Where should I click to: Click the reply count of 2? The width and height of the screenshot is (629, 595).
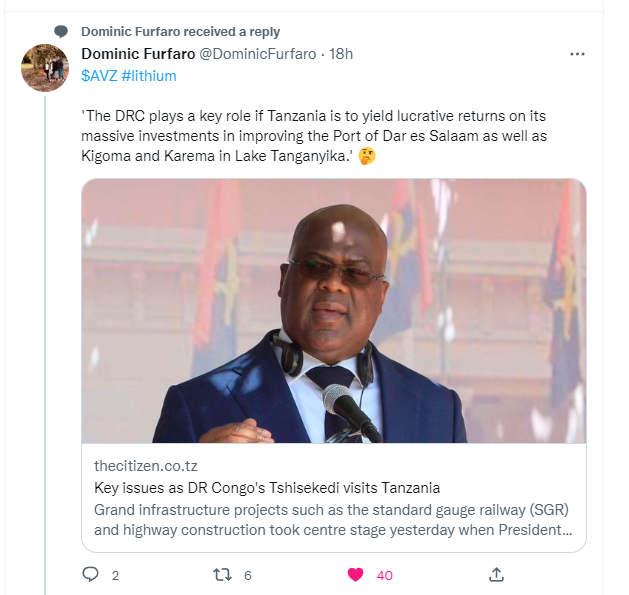[116, 575]
